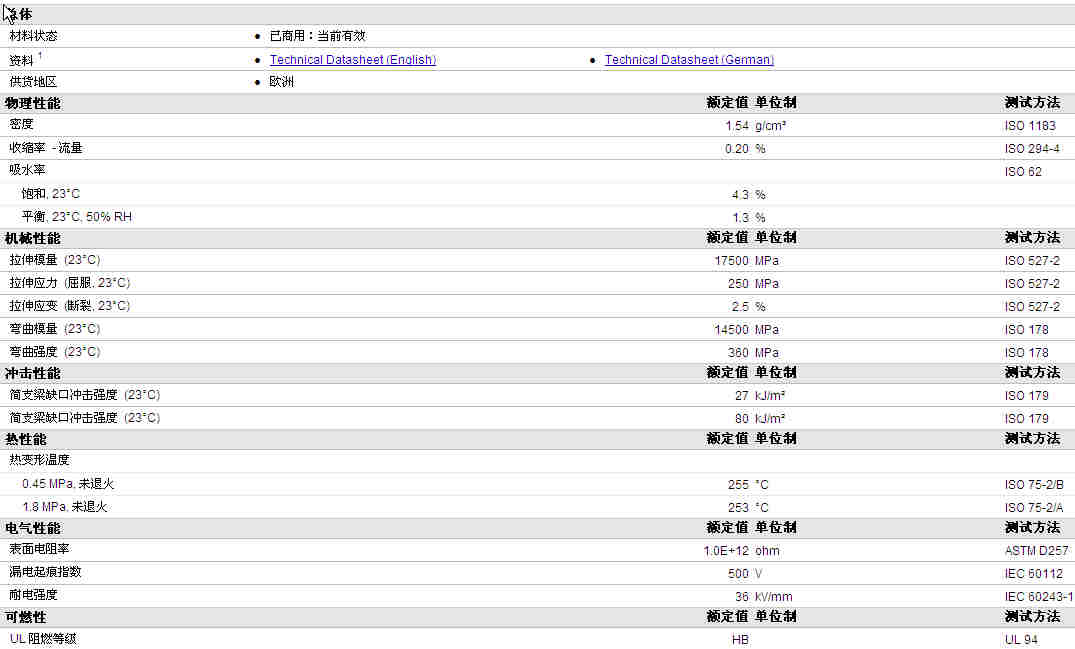Click the 14500 flexural modulus value

tap(732, 330)
